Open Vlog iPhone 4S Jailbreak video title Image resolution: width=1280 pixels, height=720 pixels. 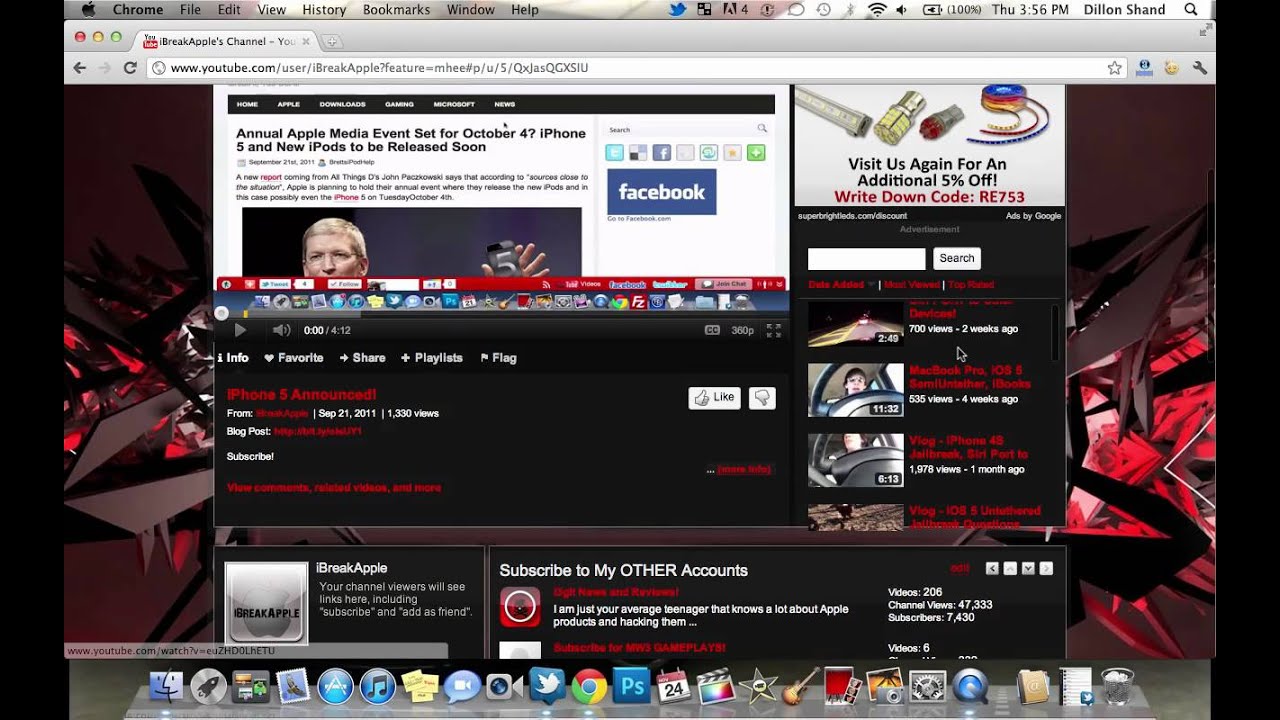968,447
